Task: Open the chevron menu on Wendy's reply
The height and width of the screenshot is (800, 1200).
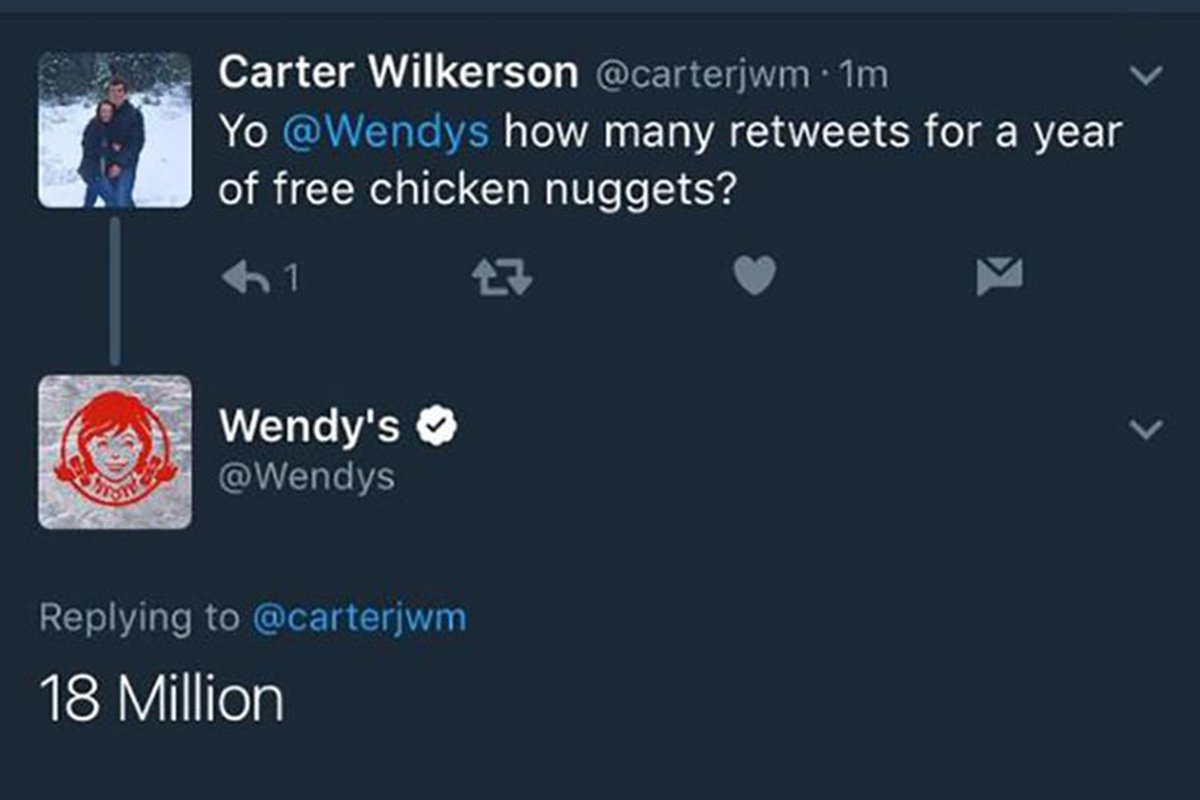Action: [x=1145, y=429]
